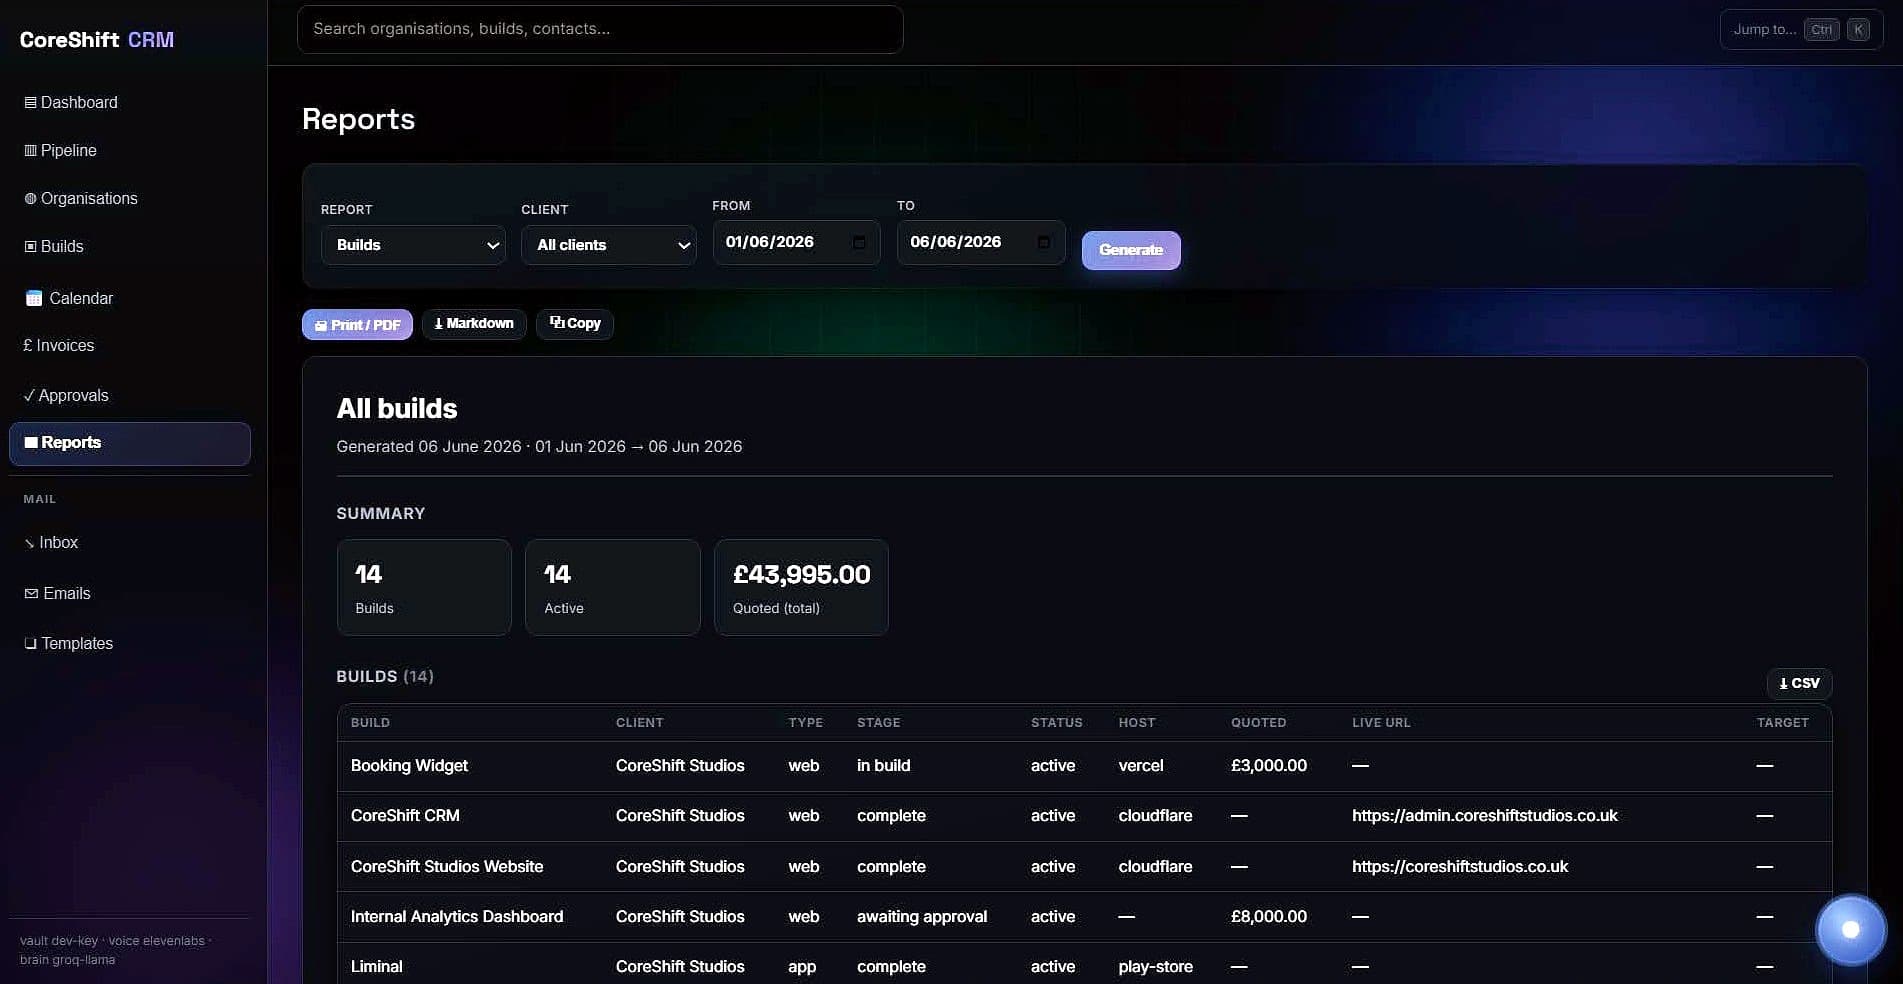
Task: Click the Print / PDF button
Action: [x=357, y=325]
